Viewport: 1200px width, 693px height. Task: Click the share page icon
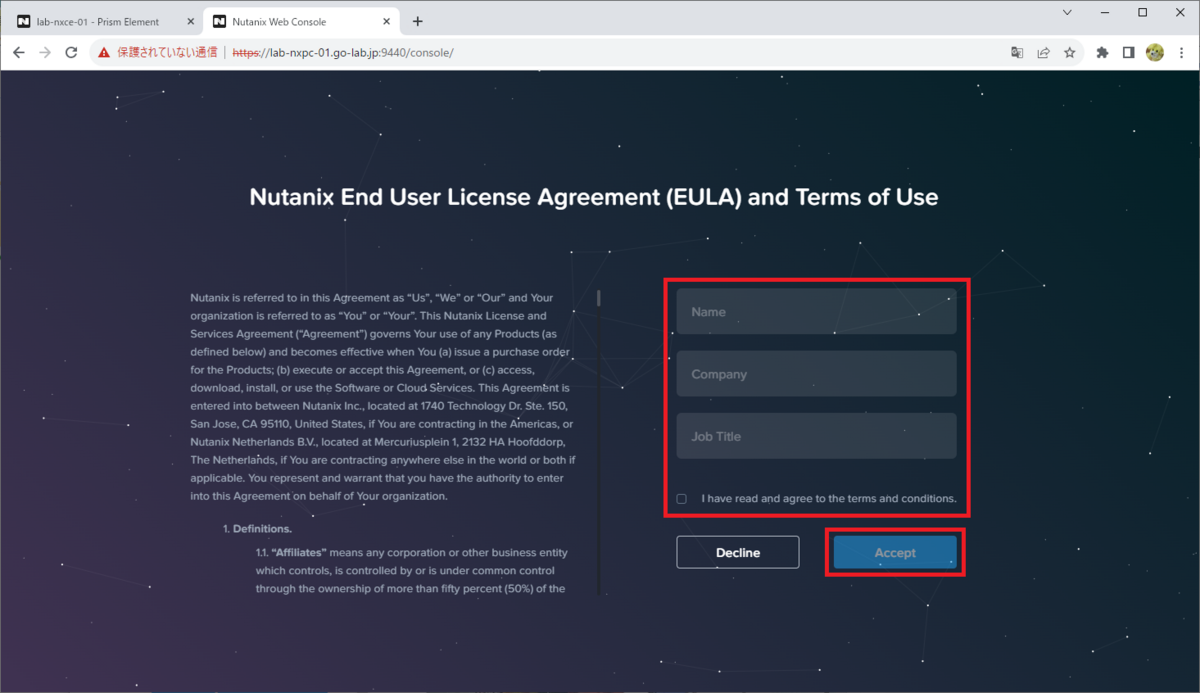click(x=1043, y=52)
